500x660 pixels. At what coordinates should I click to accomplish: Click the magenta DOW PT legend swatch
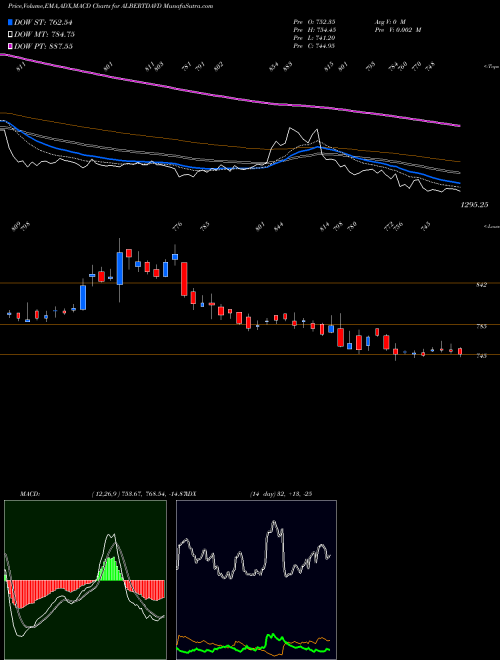click(x=10, y=45)
